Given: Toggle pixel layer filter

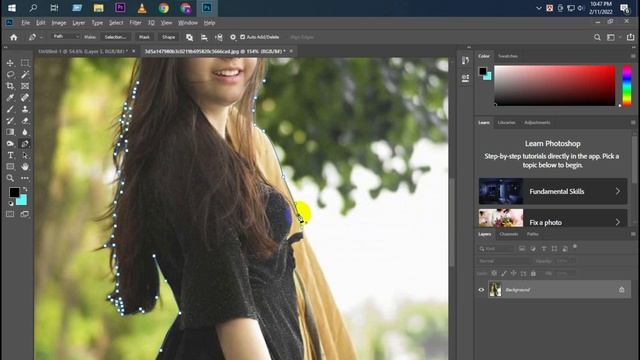Looking at the screenshot, I should click(522, 249).
